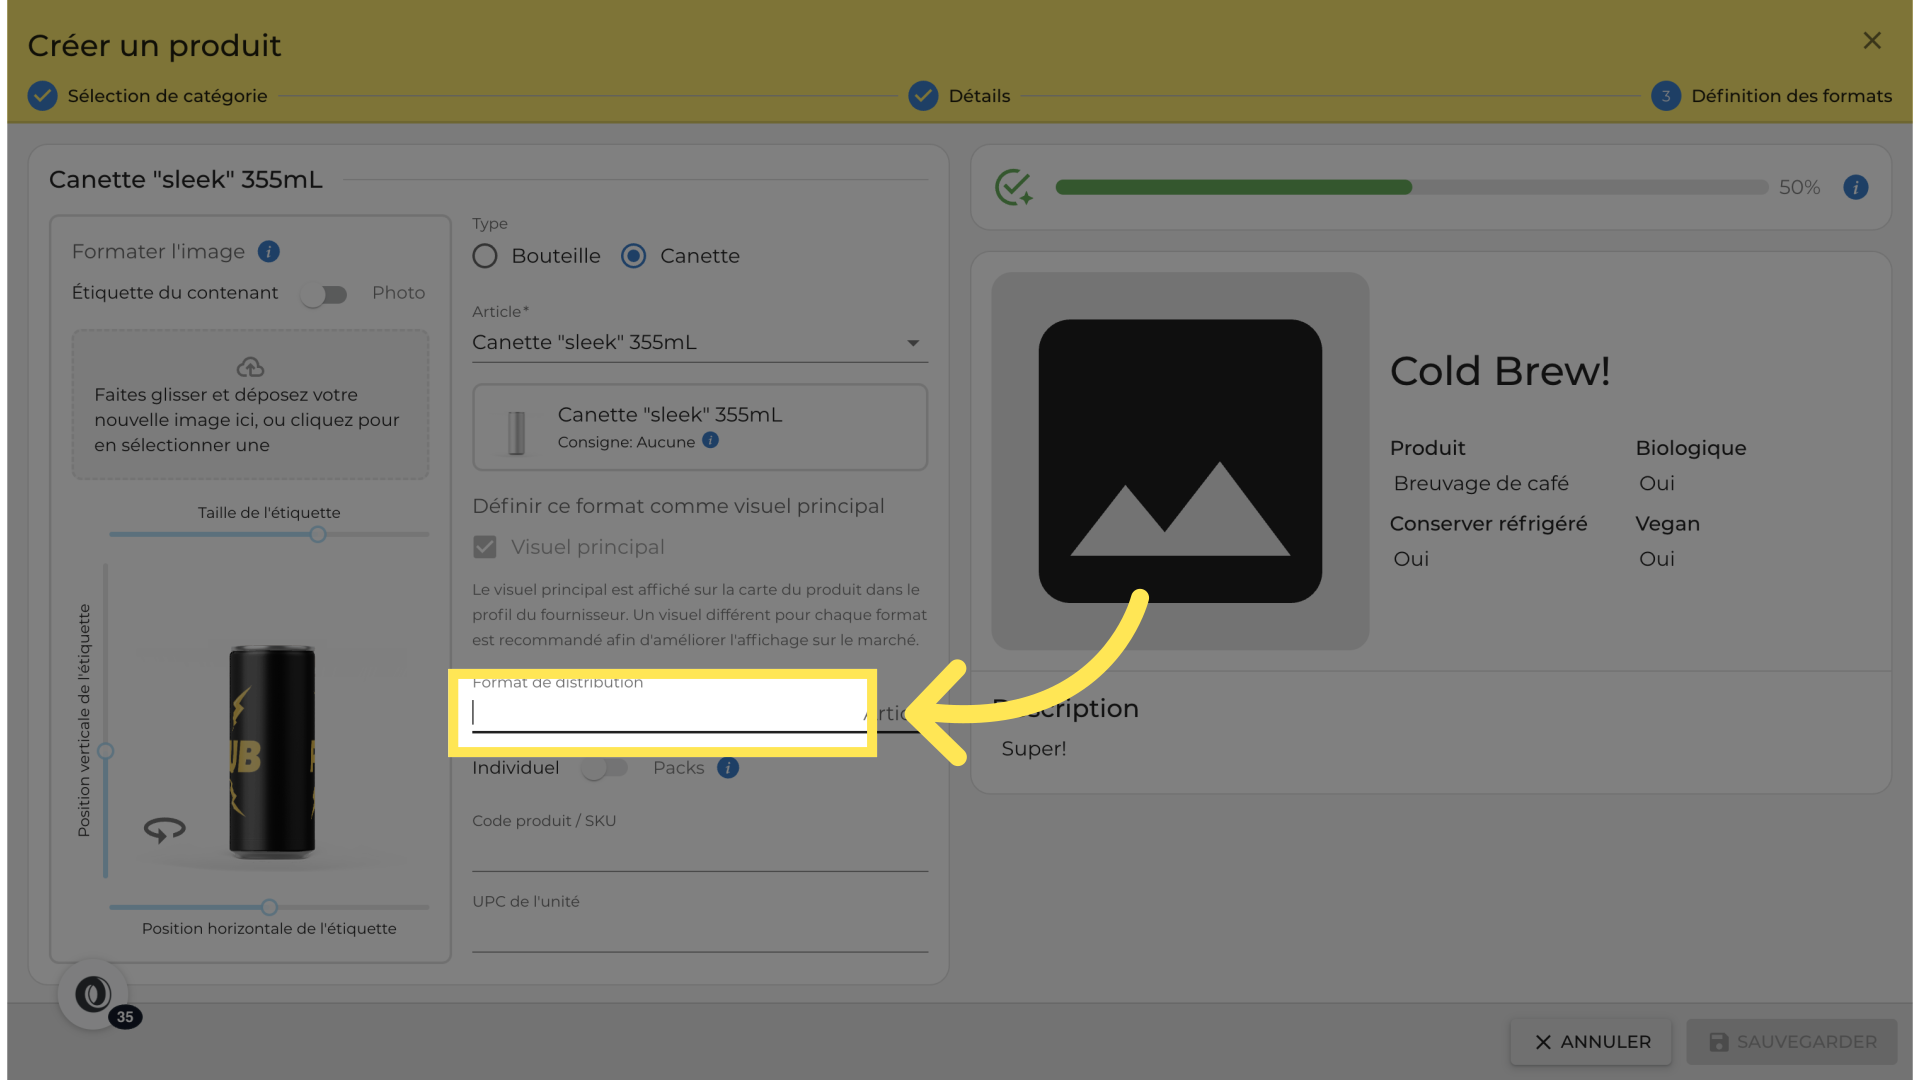Image resolution: width=1920 pixels, height=1080 pixels.
Task: Click the rotate can arrow icon
Action: [x=165, y=829]
